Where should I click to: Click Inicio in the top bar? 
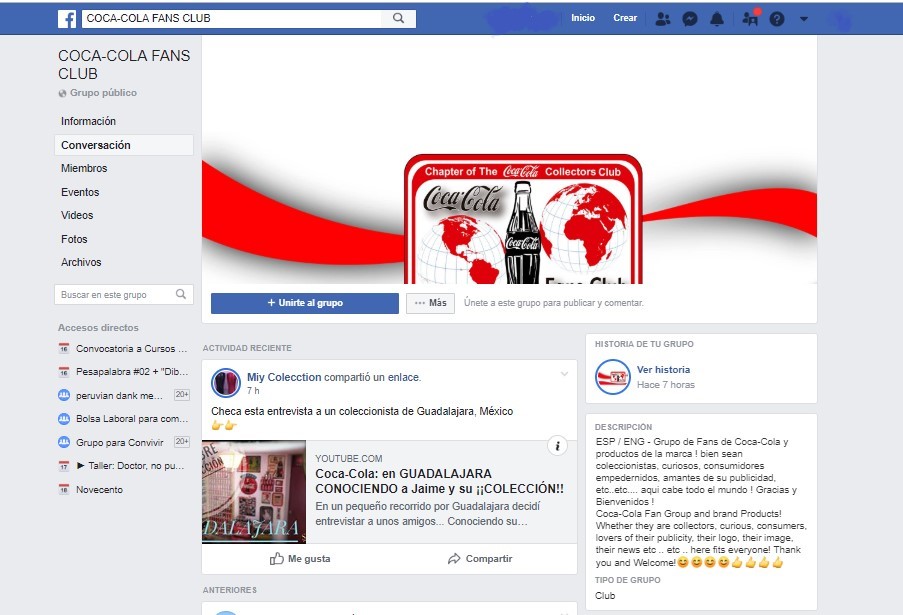pos(583,18)
